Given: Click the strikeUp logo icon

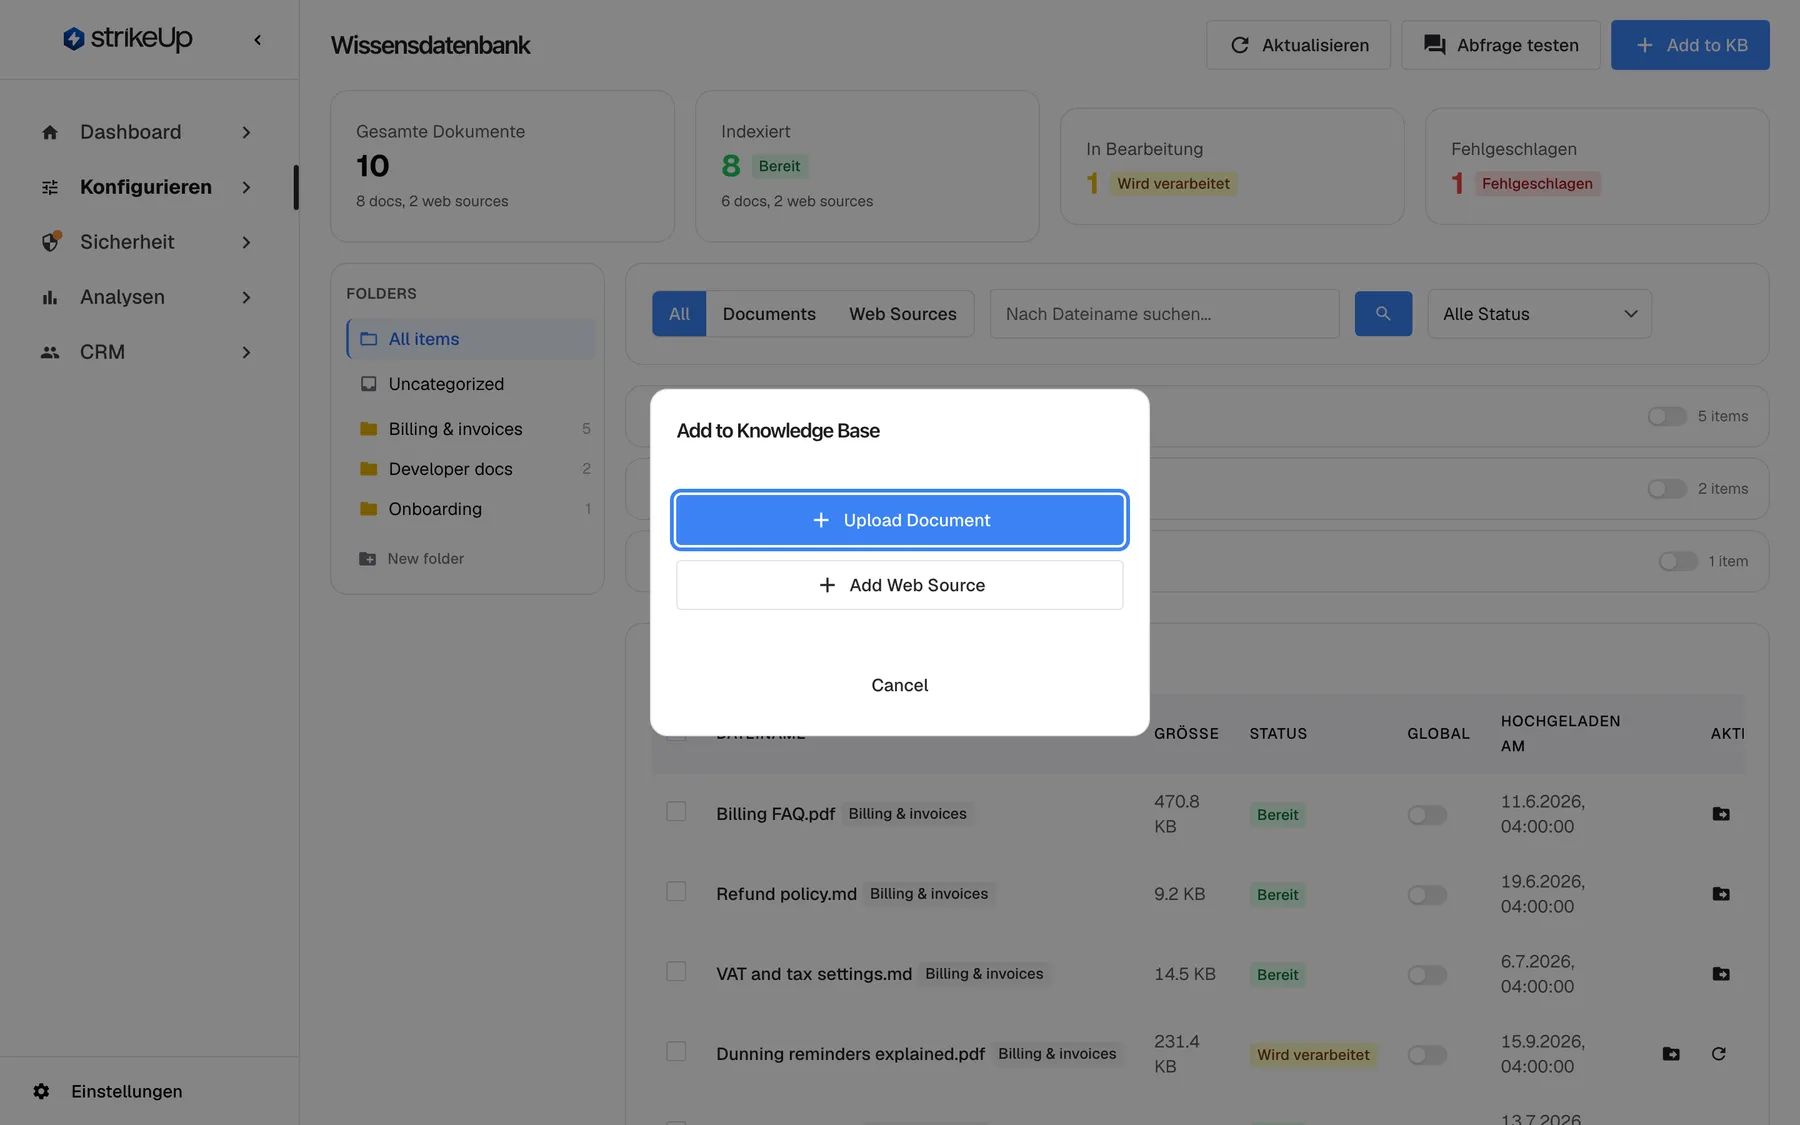Looking at the screenshot, I should (73, 39).
